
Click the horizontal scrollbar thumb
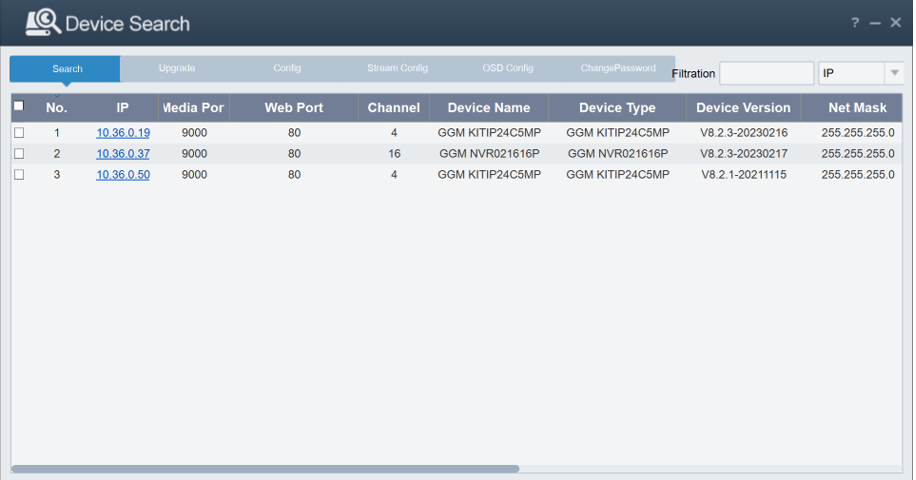pyautogui.click(x=265, y=469)
